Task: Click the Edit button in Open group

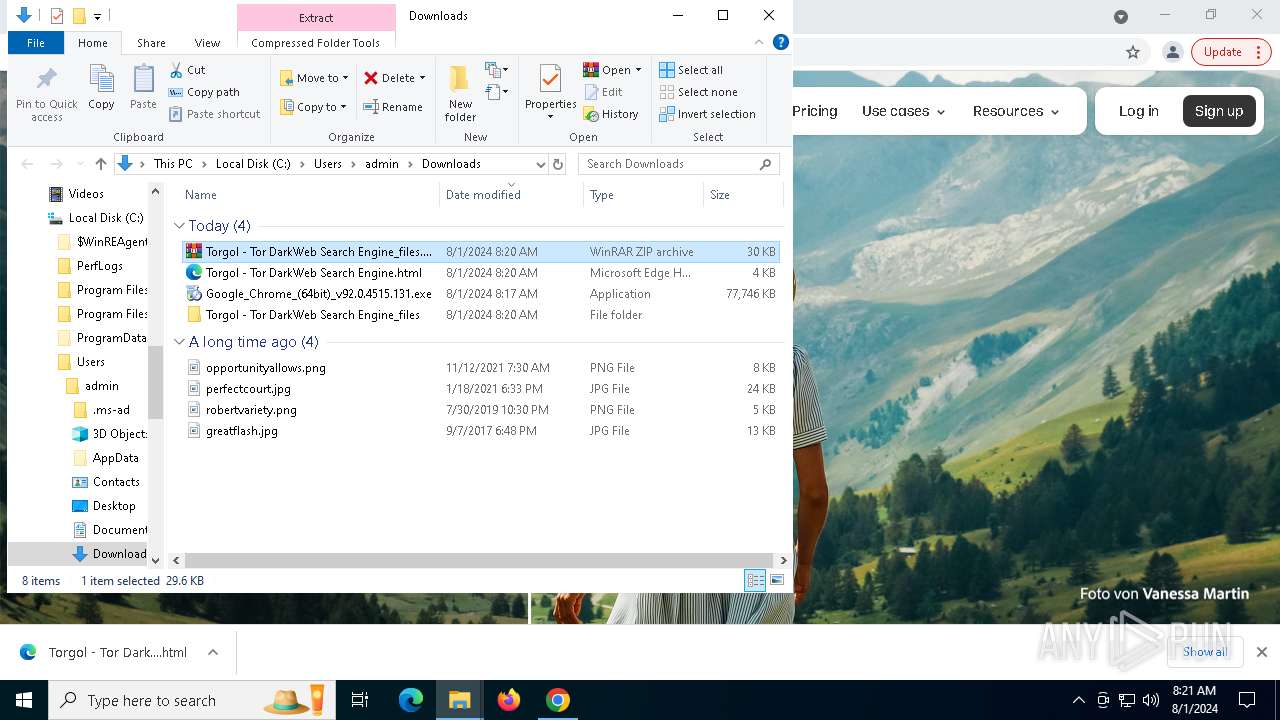Action: click(x=603, y=92)
